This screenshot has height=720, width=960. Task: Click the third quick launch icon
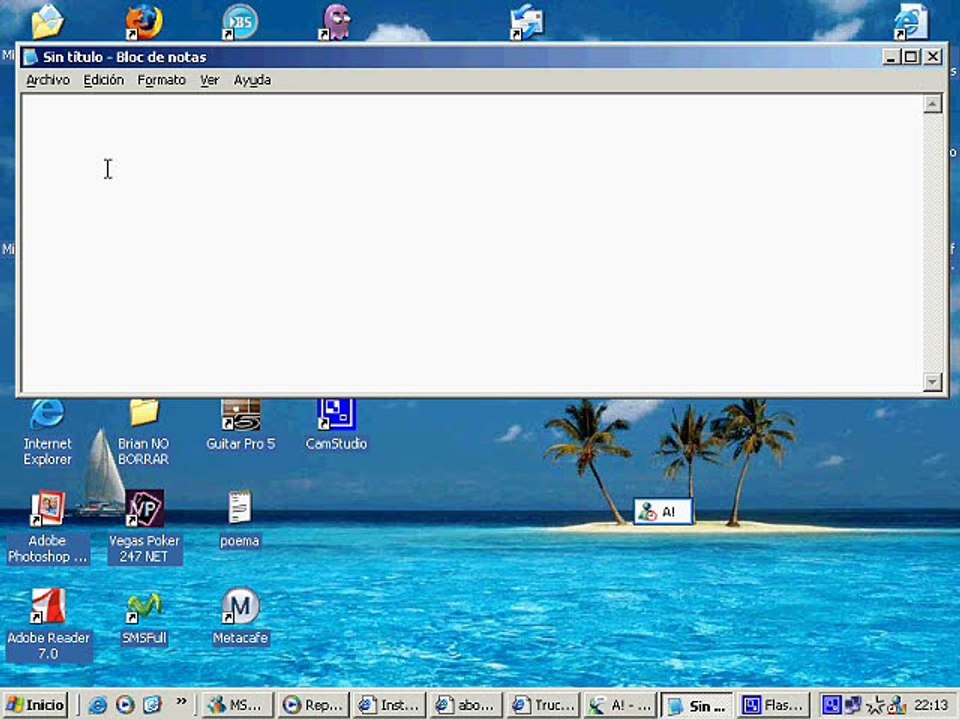point(152,705)
